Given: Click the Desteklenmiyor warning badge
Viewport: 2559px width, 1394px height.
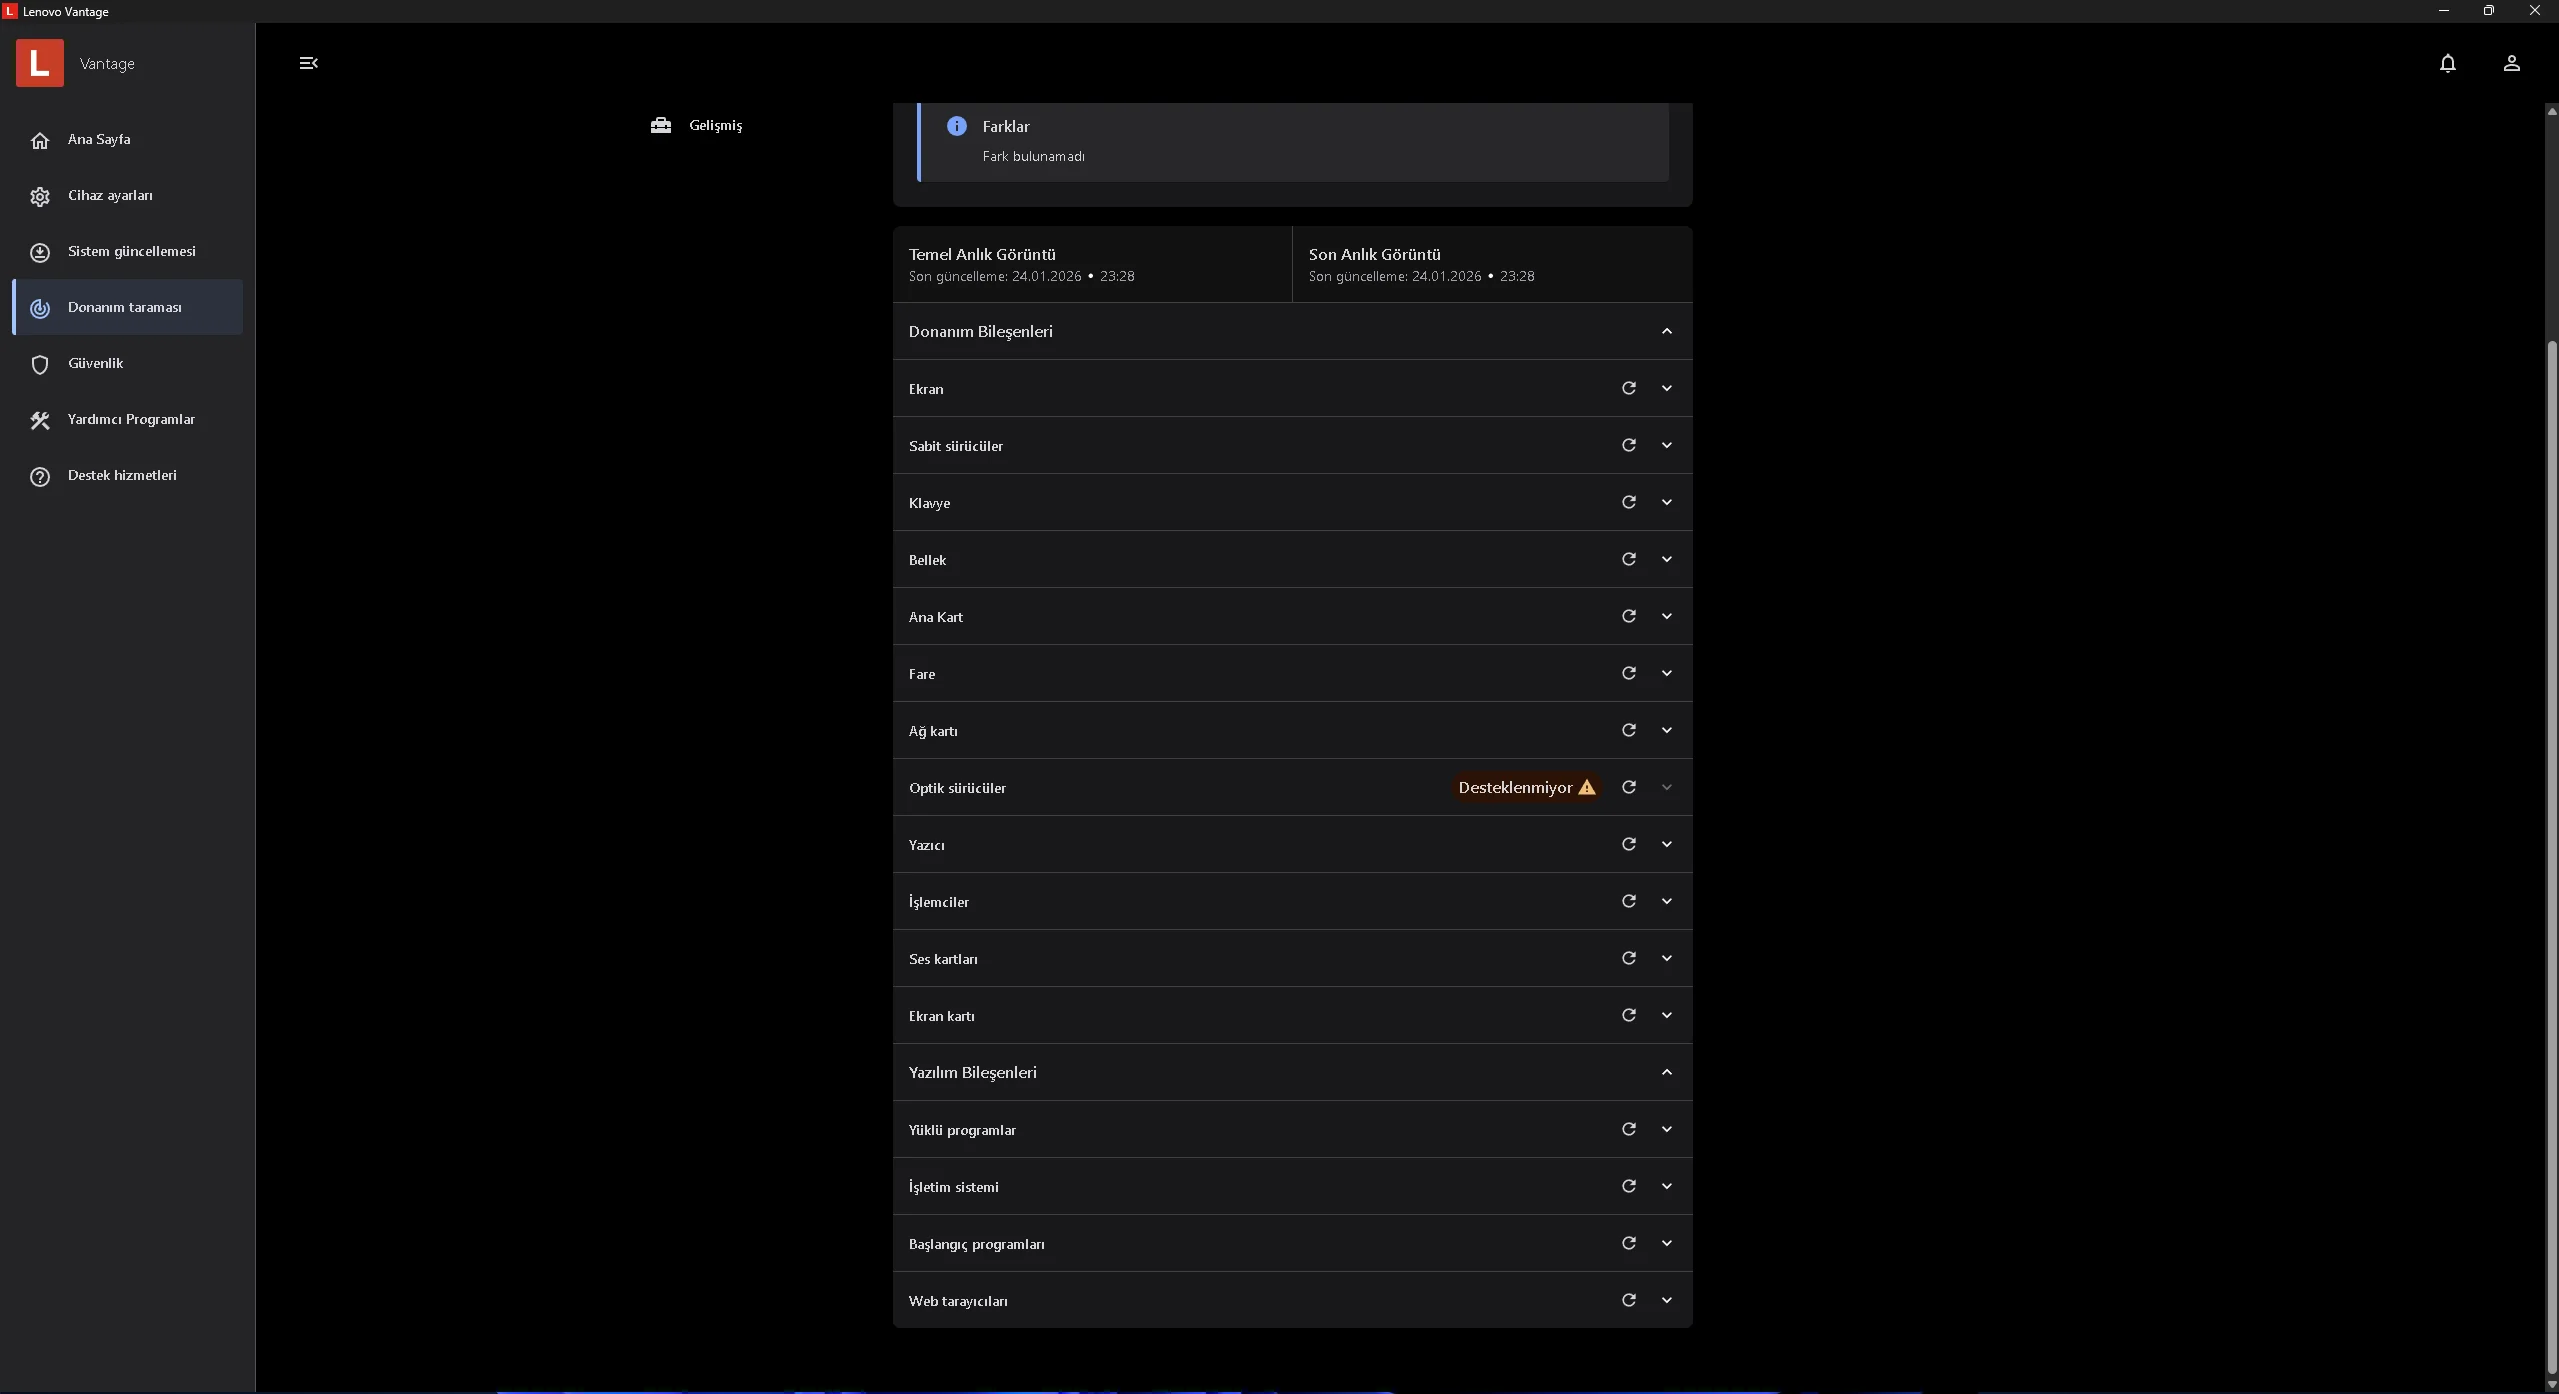Looking at the screenshot, I should coord(1526,787).
